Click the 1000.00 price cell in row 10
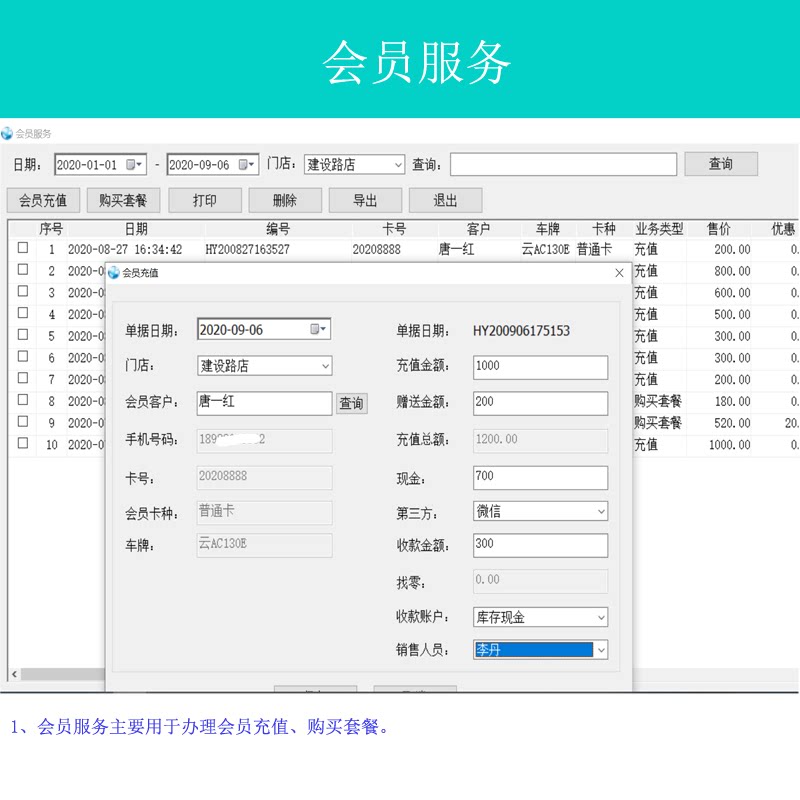Image resolution: width=800 pixels, height=800 pixels. click(730, 445)
